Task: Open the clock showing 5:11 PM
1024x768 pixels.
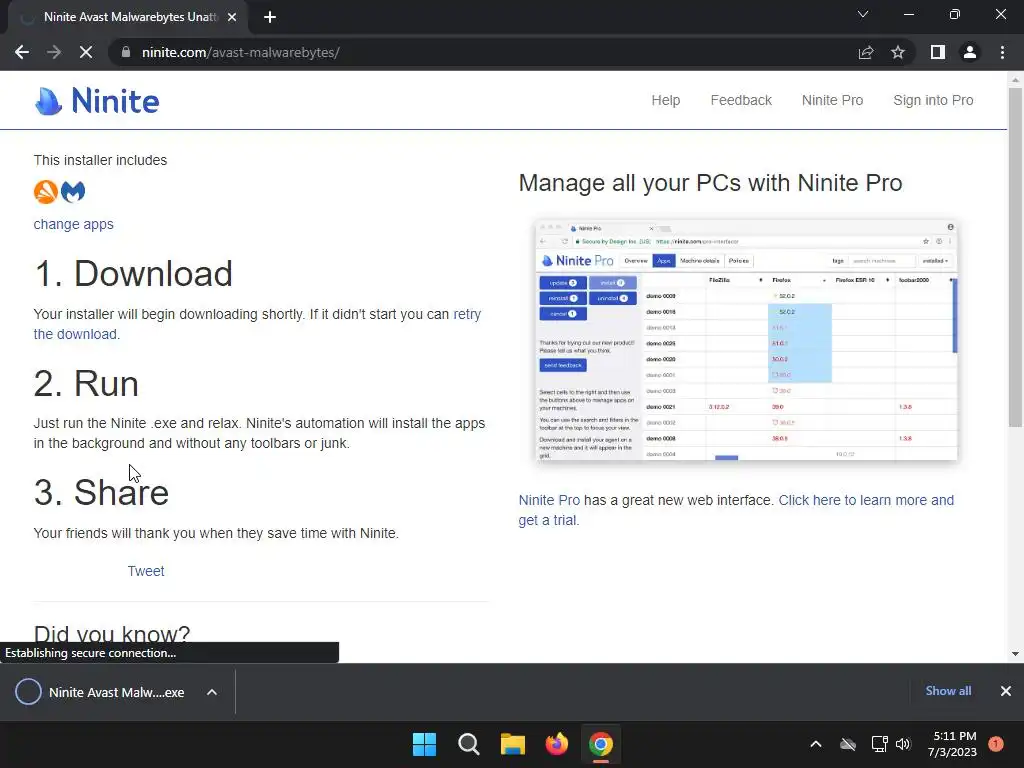Action: (x=952, y=744)
